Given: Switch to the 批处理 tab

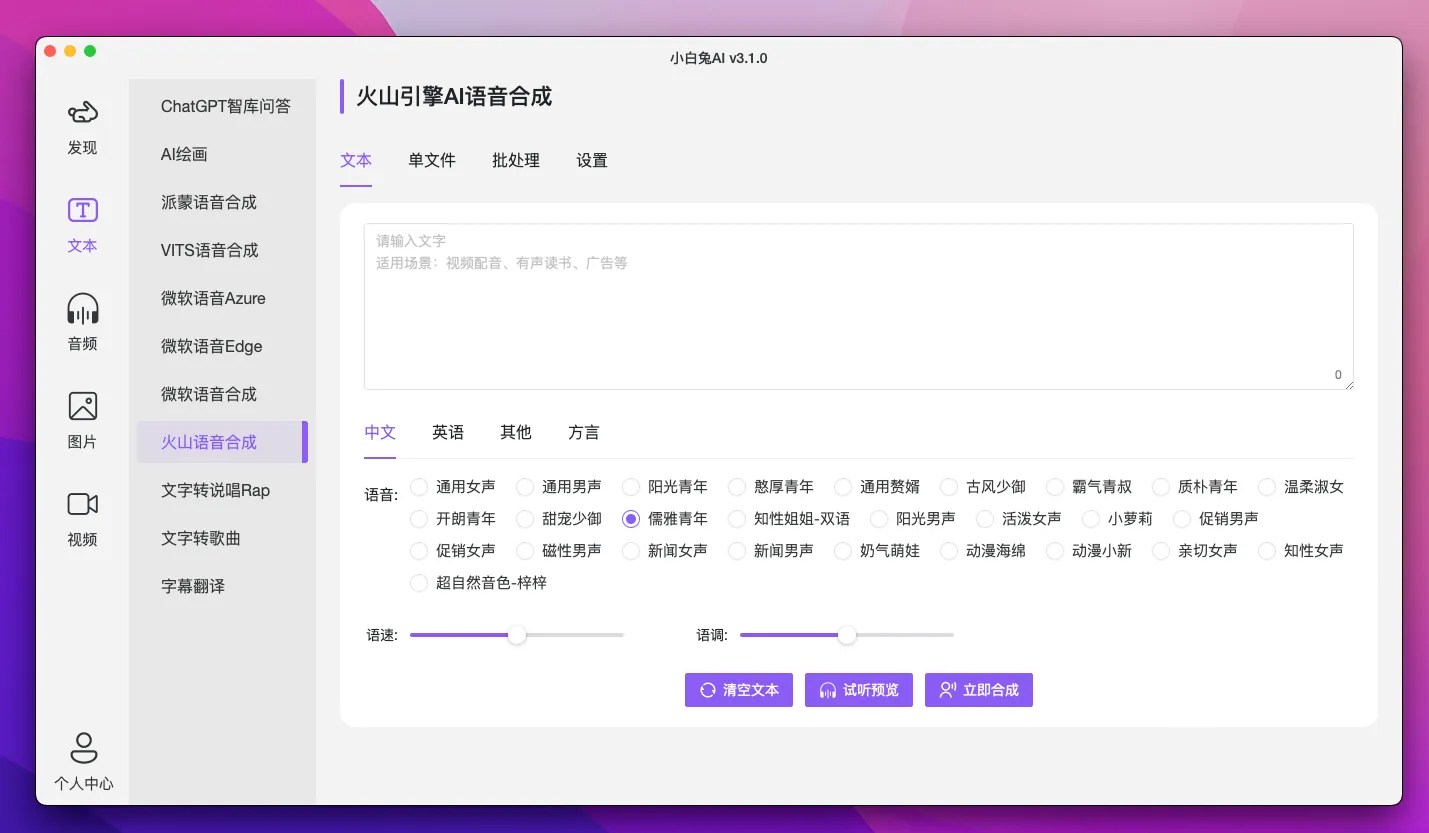Looking at the screenshot, I should (516, 160).
